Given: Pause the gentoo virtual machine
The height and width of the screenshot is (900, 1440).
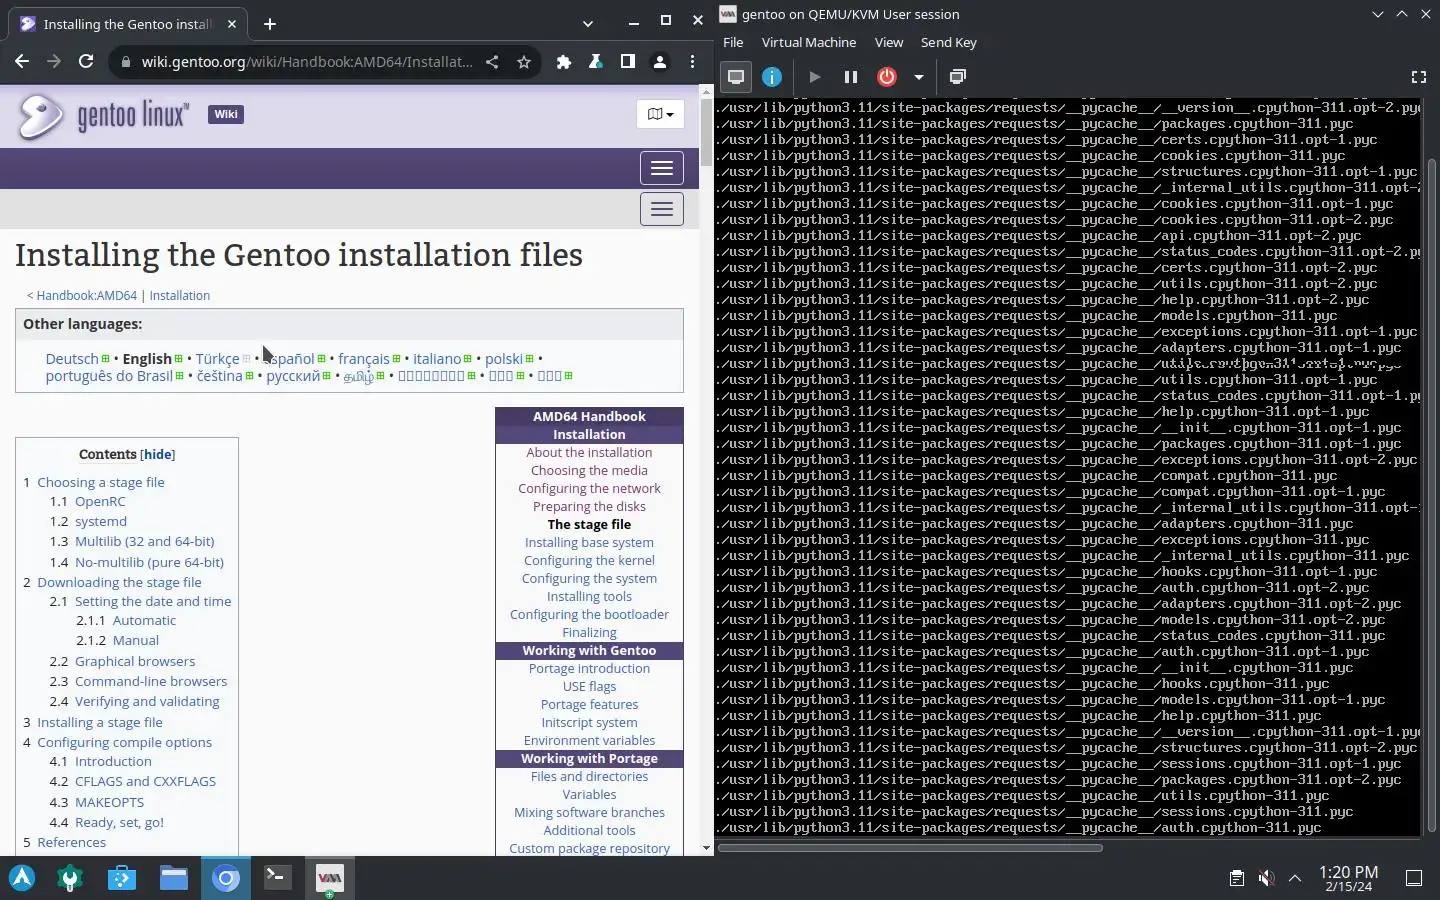Looking at the screenshot, I should [x=850, y=77].
